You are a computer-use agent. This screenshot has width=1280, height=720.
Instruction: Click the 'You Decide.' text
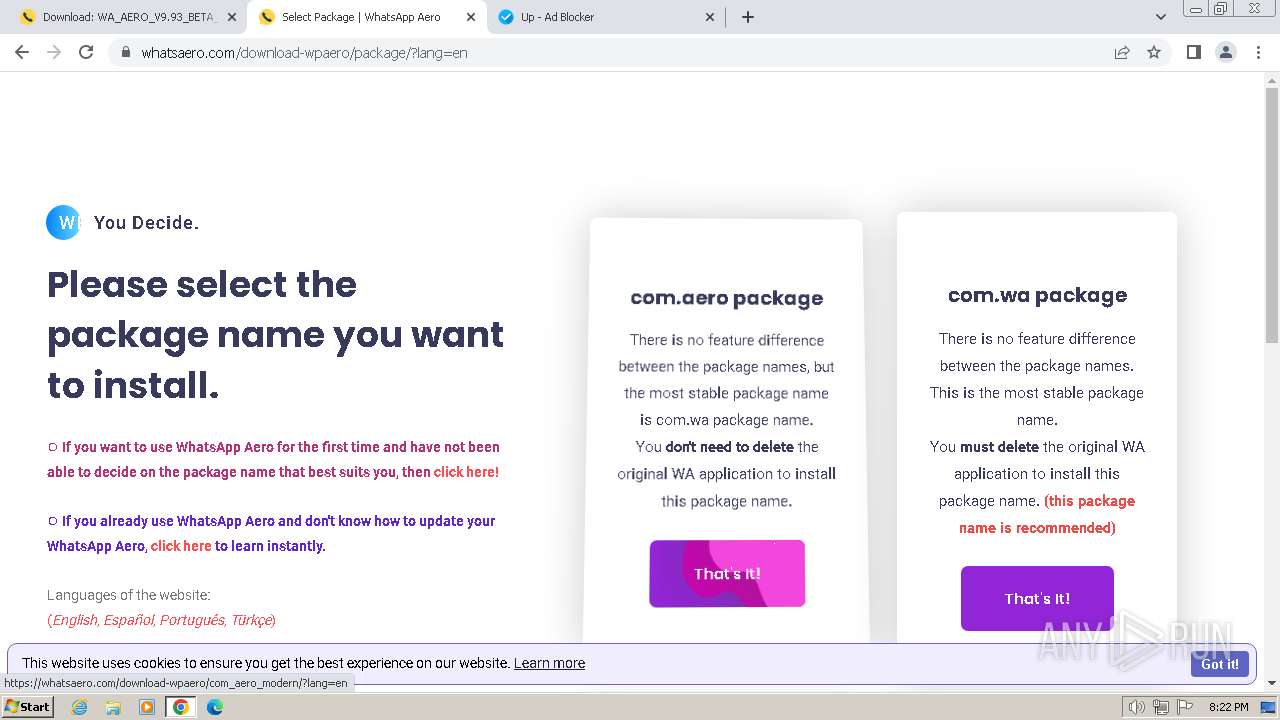[146, 223]
